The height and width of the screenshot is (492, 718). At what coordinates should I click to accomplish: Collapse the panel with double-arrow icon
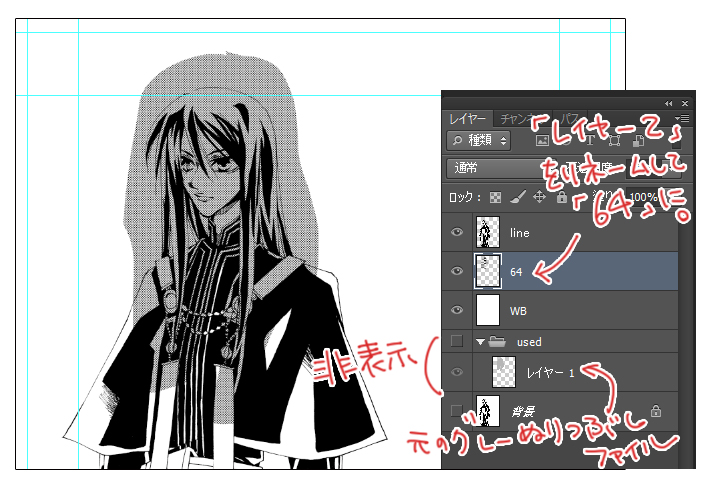pyautogui.click(x=669, y=104)
